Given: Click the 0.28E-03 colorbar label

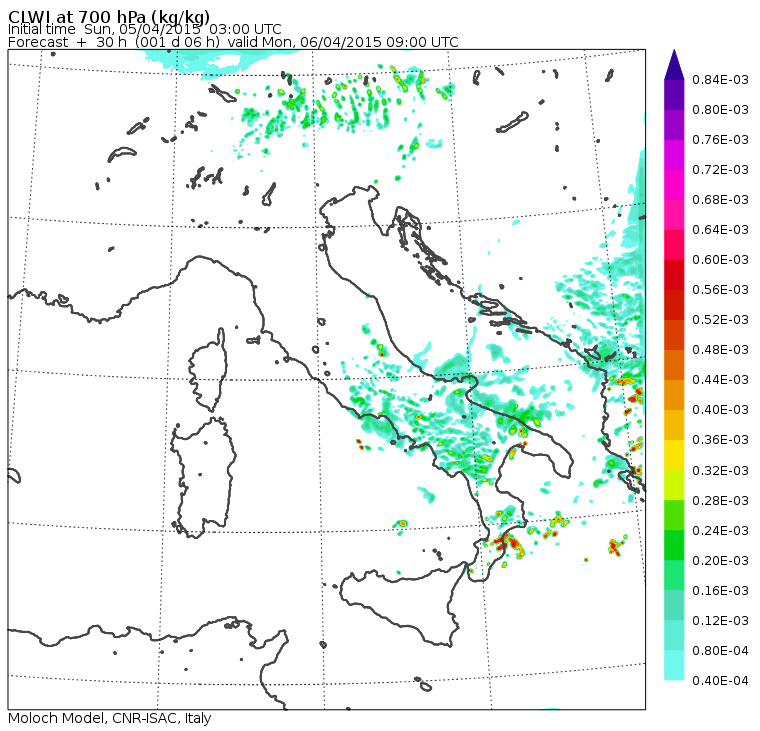Looking at the screenshot, I should pos(720,501).
